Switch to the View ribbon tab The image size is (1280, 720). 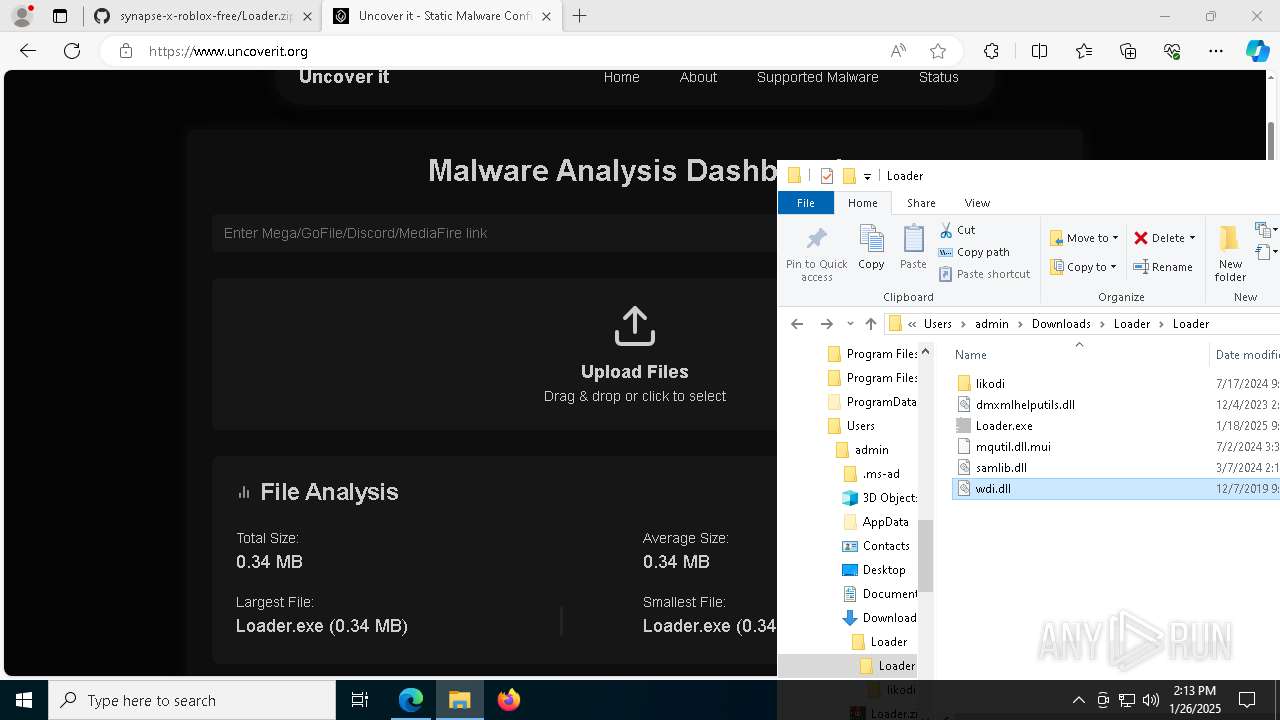[x=977, y=203]
